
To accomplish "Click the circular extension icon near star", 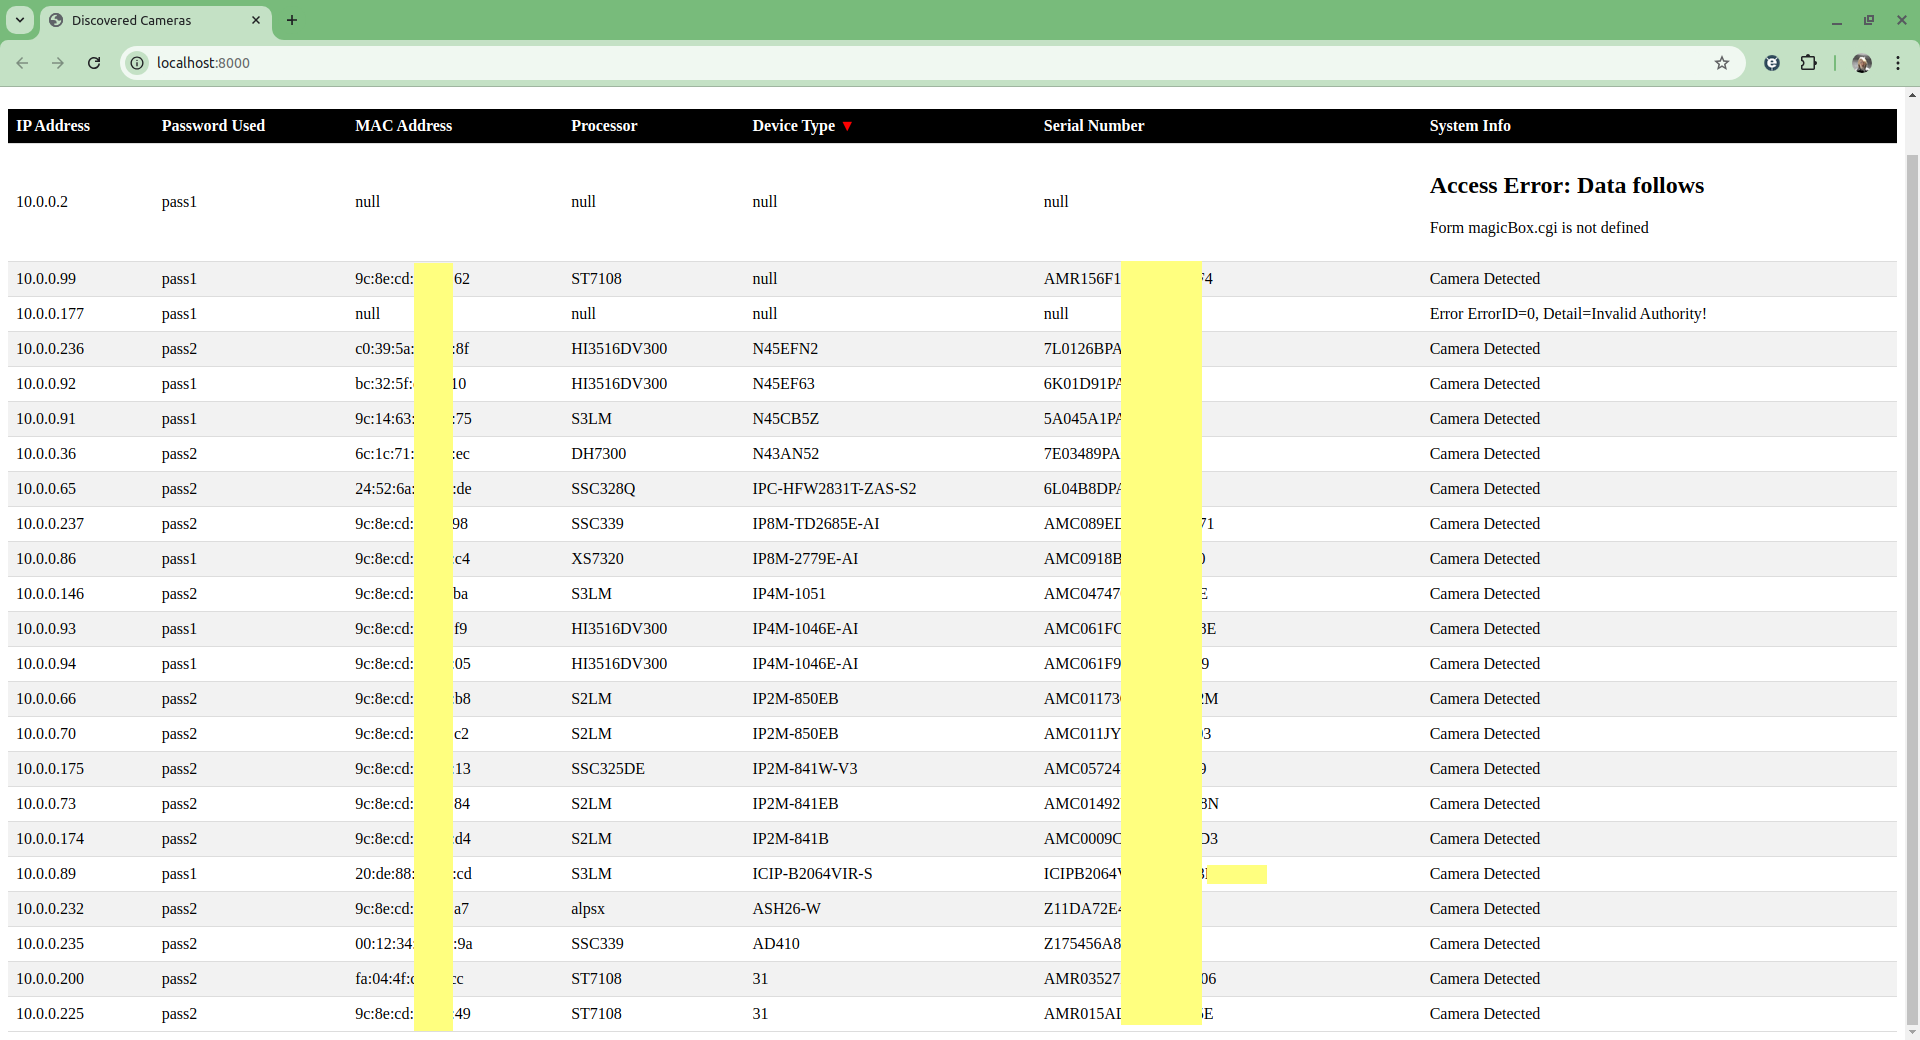I will (1772, 63).
